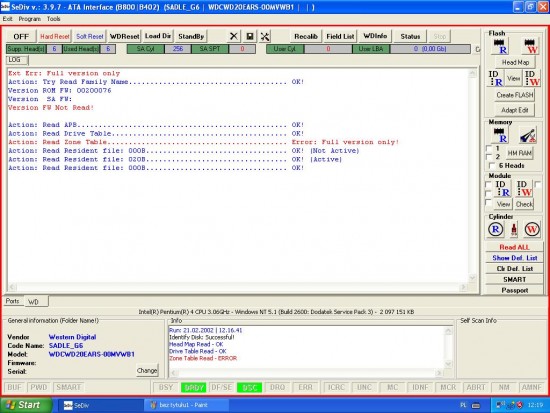550x413 pixels.
Task: Click the OFF power button
Action: [21, 36]
